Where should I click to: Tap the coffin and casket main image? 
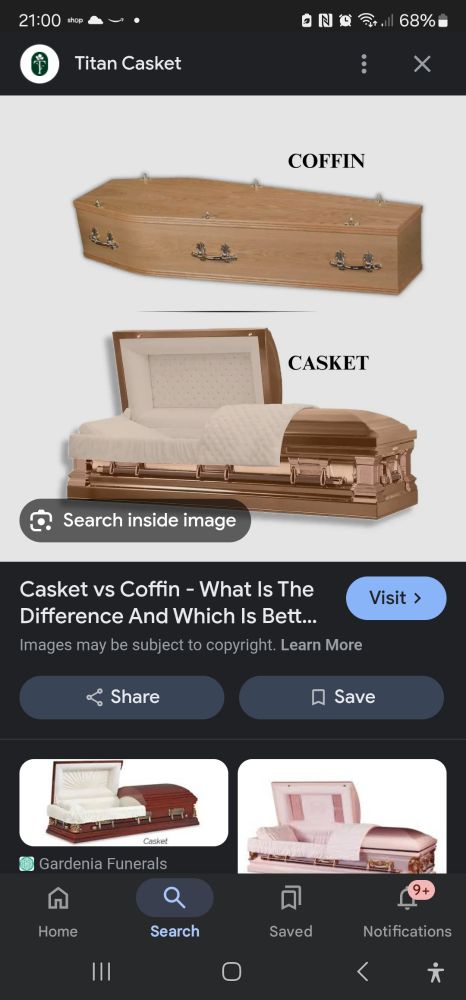tap(233, 328)
